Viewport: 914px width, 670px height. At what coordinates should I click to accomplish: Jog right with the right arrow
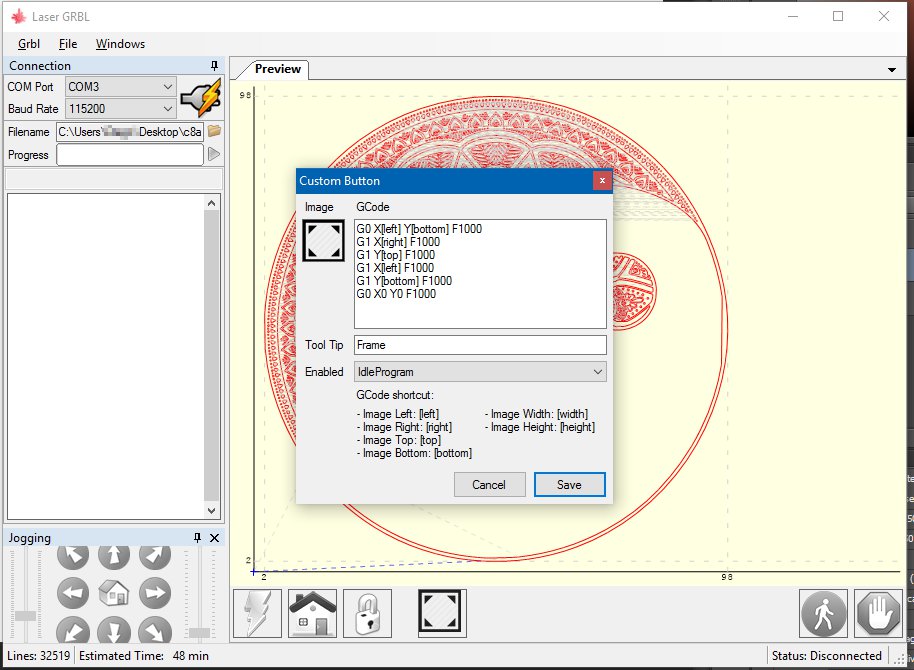(153, 593)
